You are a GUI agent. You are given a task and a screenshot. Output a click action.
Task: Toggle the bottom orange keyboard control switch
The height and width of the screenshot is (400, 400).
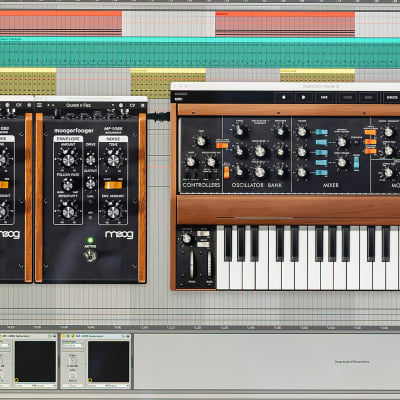(370, 151)
